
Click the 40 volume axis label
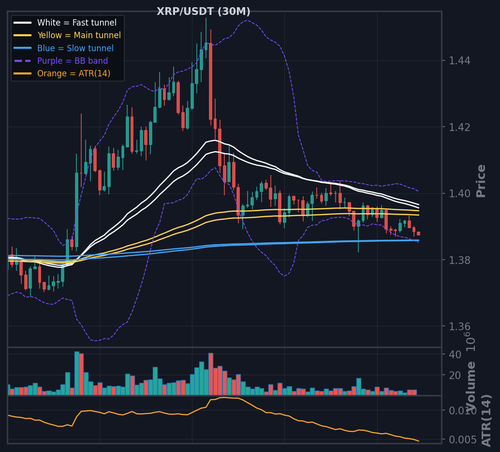click(x=455, y=354)
